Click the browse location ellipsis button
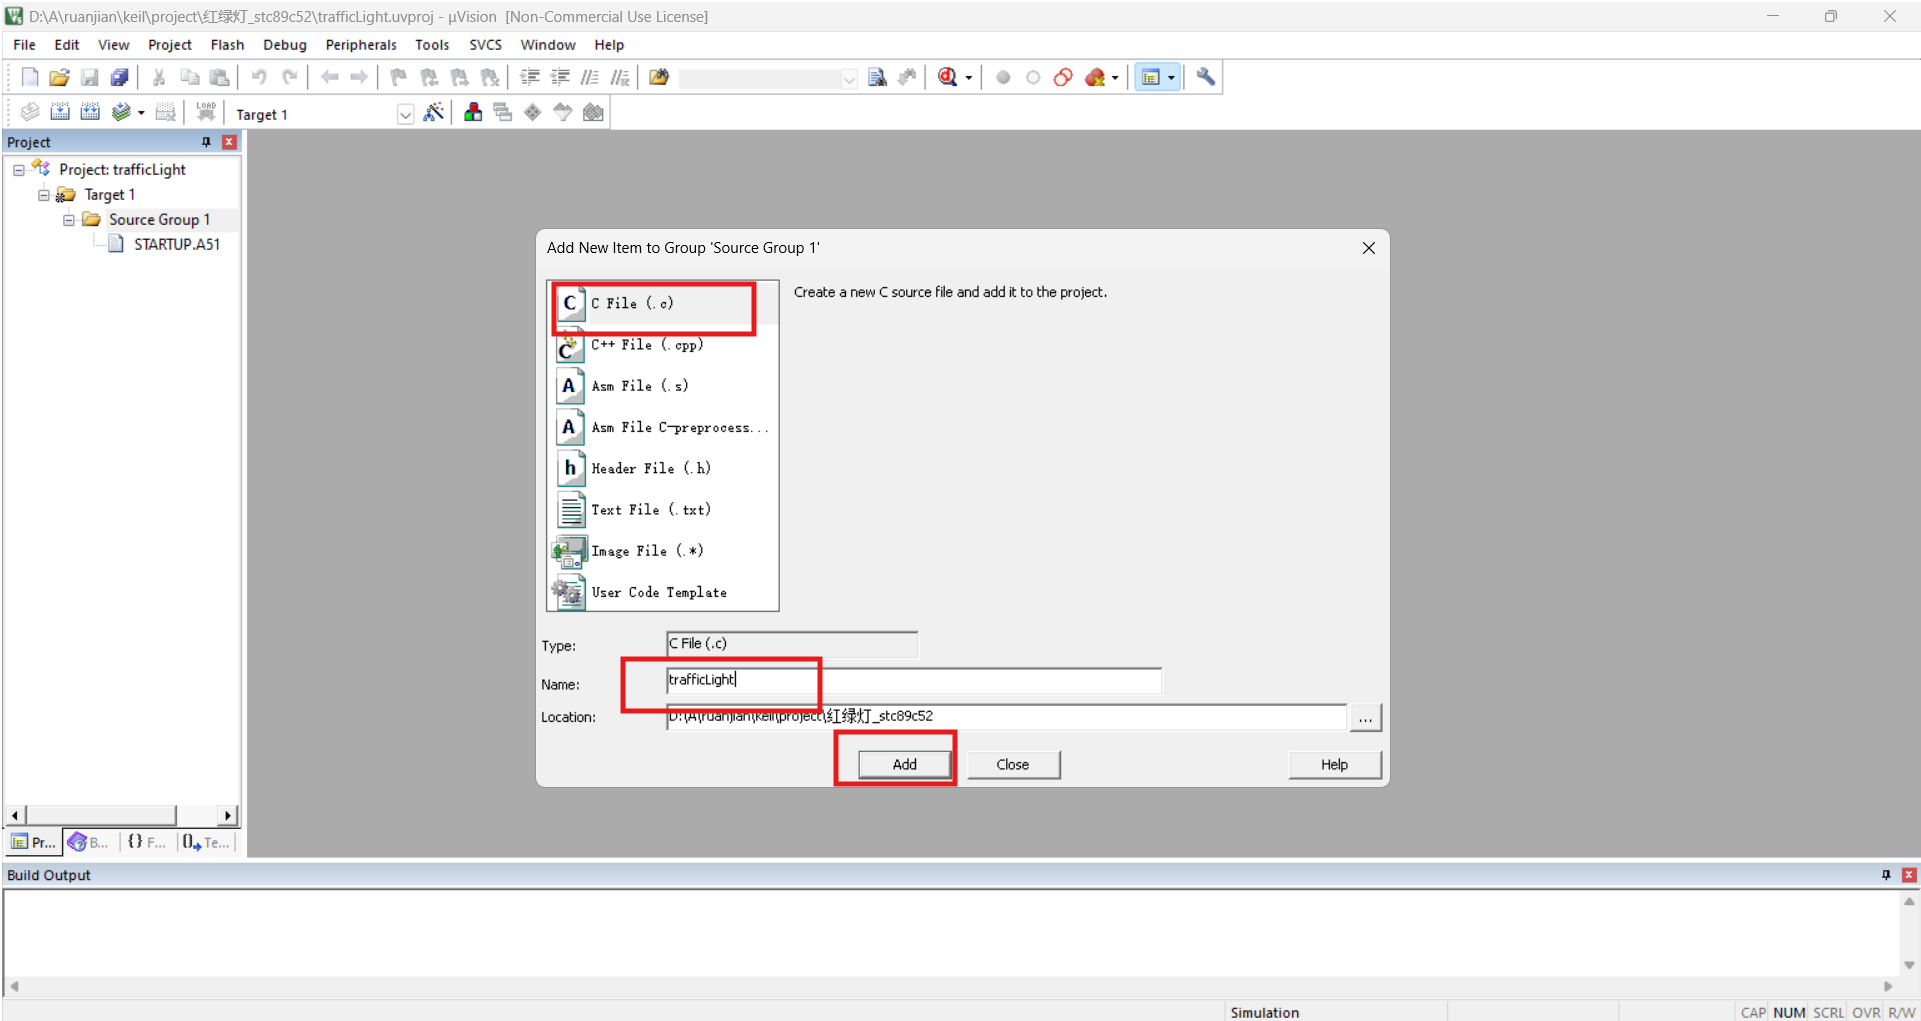This screenshot has height=1021, width=1921. click(1365, 717)
